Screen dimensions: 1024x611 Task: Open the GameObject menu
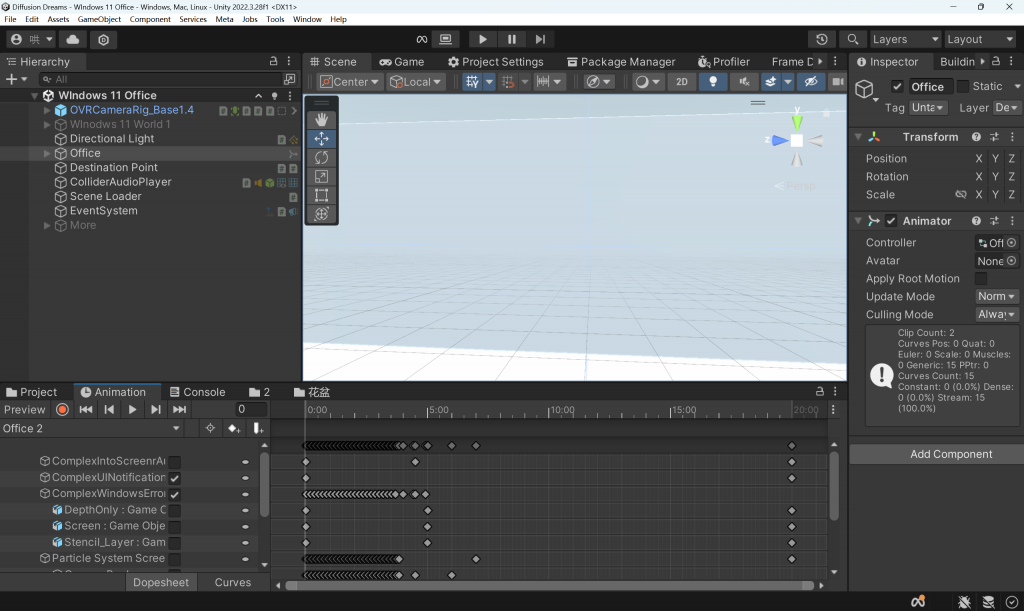tap(99, 19)
